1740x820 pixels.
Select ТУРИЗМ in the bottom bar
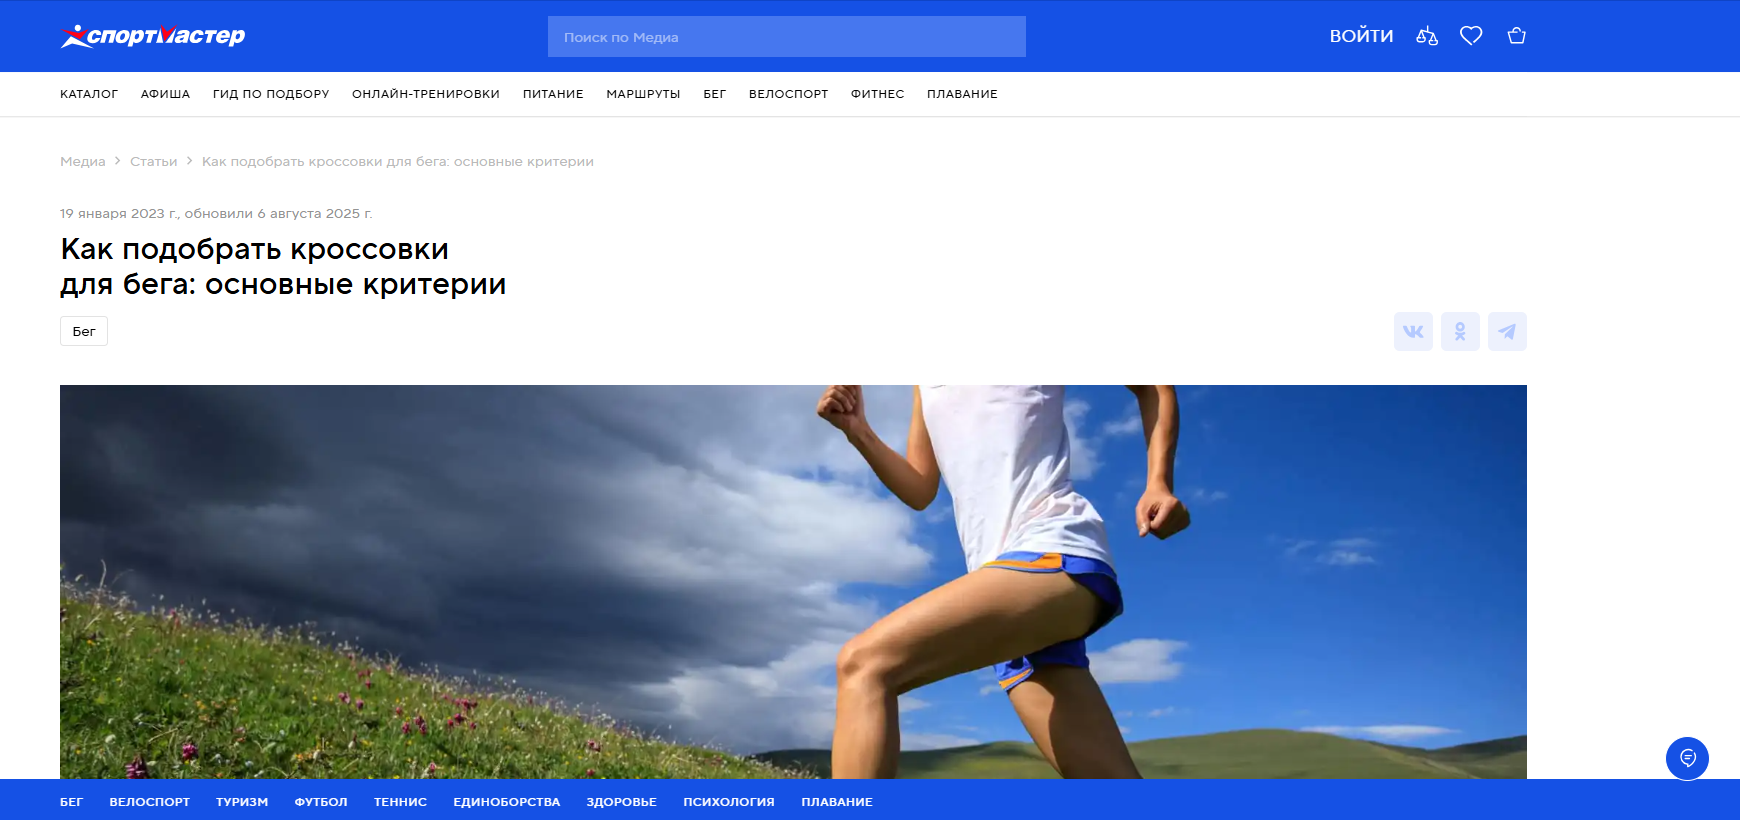point(242,802)
